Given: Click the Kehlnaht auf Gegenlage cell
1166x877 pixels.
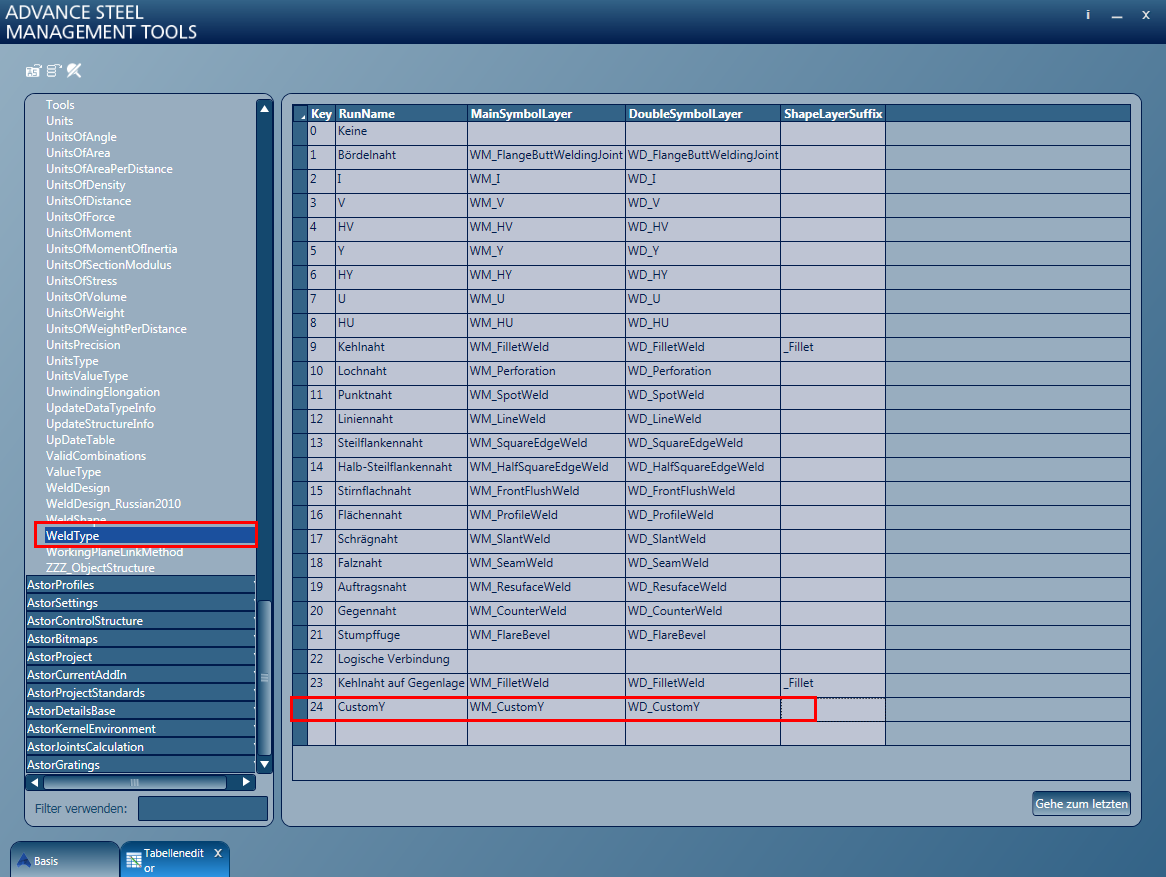Looking at the screenshot, I should 402,683.
